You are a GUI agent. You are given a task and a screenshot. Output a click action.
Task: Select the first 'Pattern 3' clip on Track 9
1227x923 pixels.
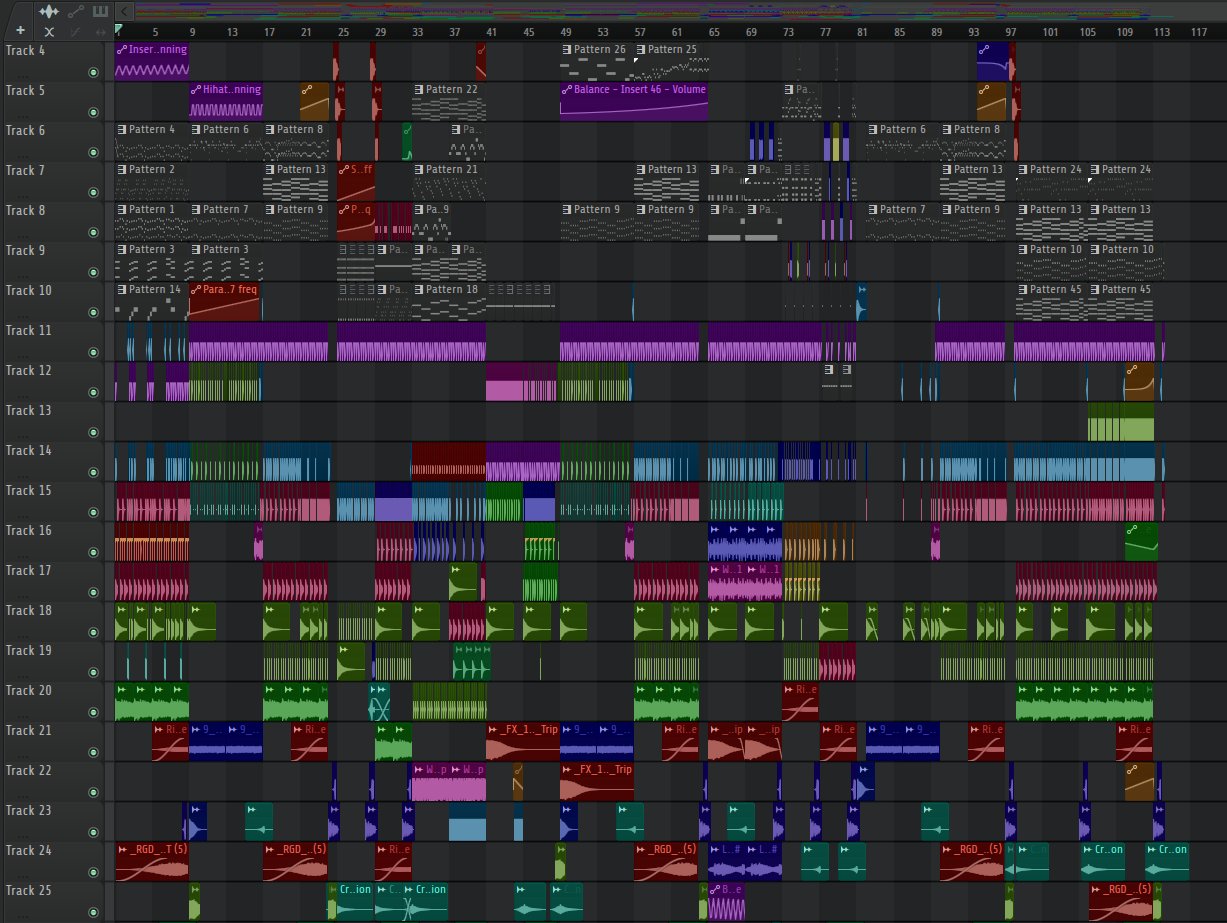click(151, 262)
